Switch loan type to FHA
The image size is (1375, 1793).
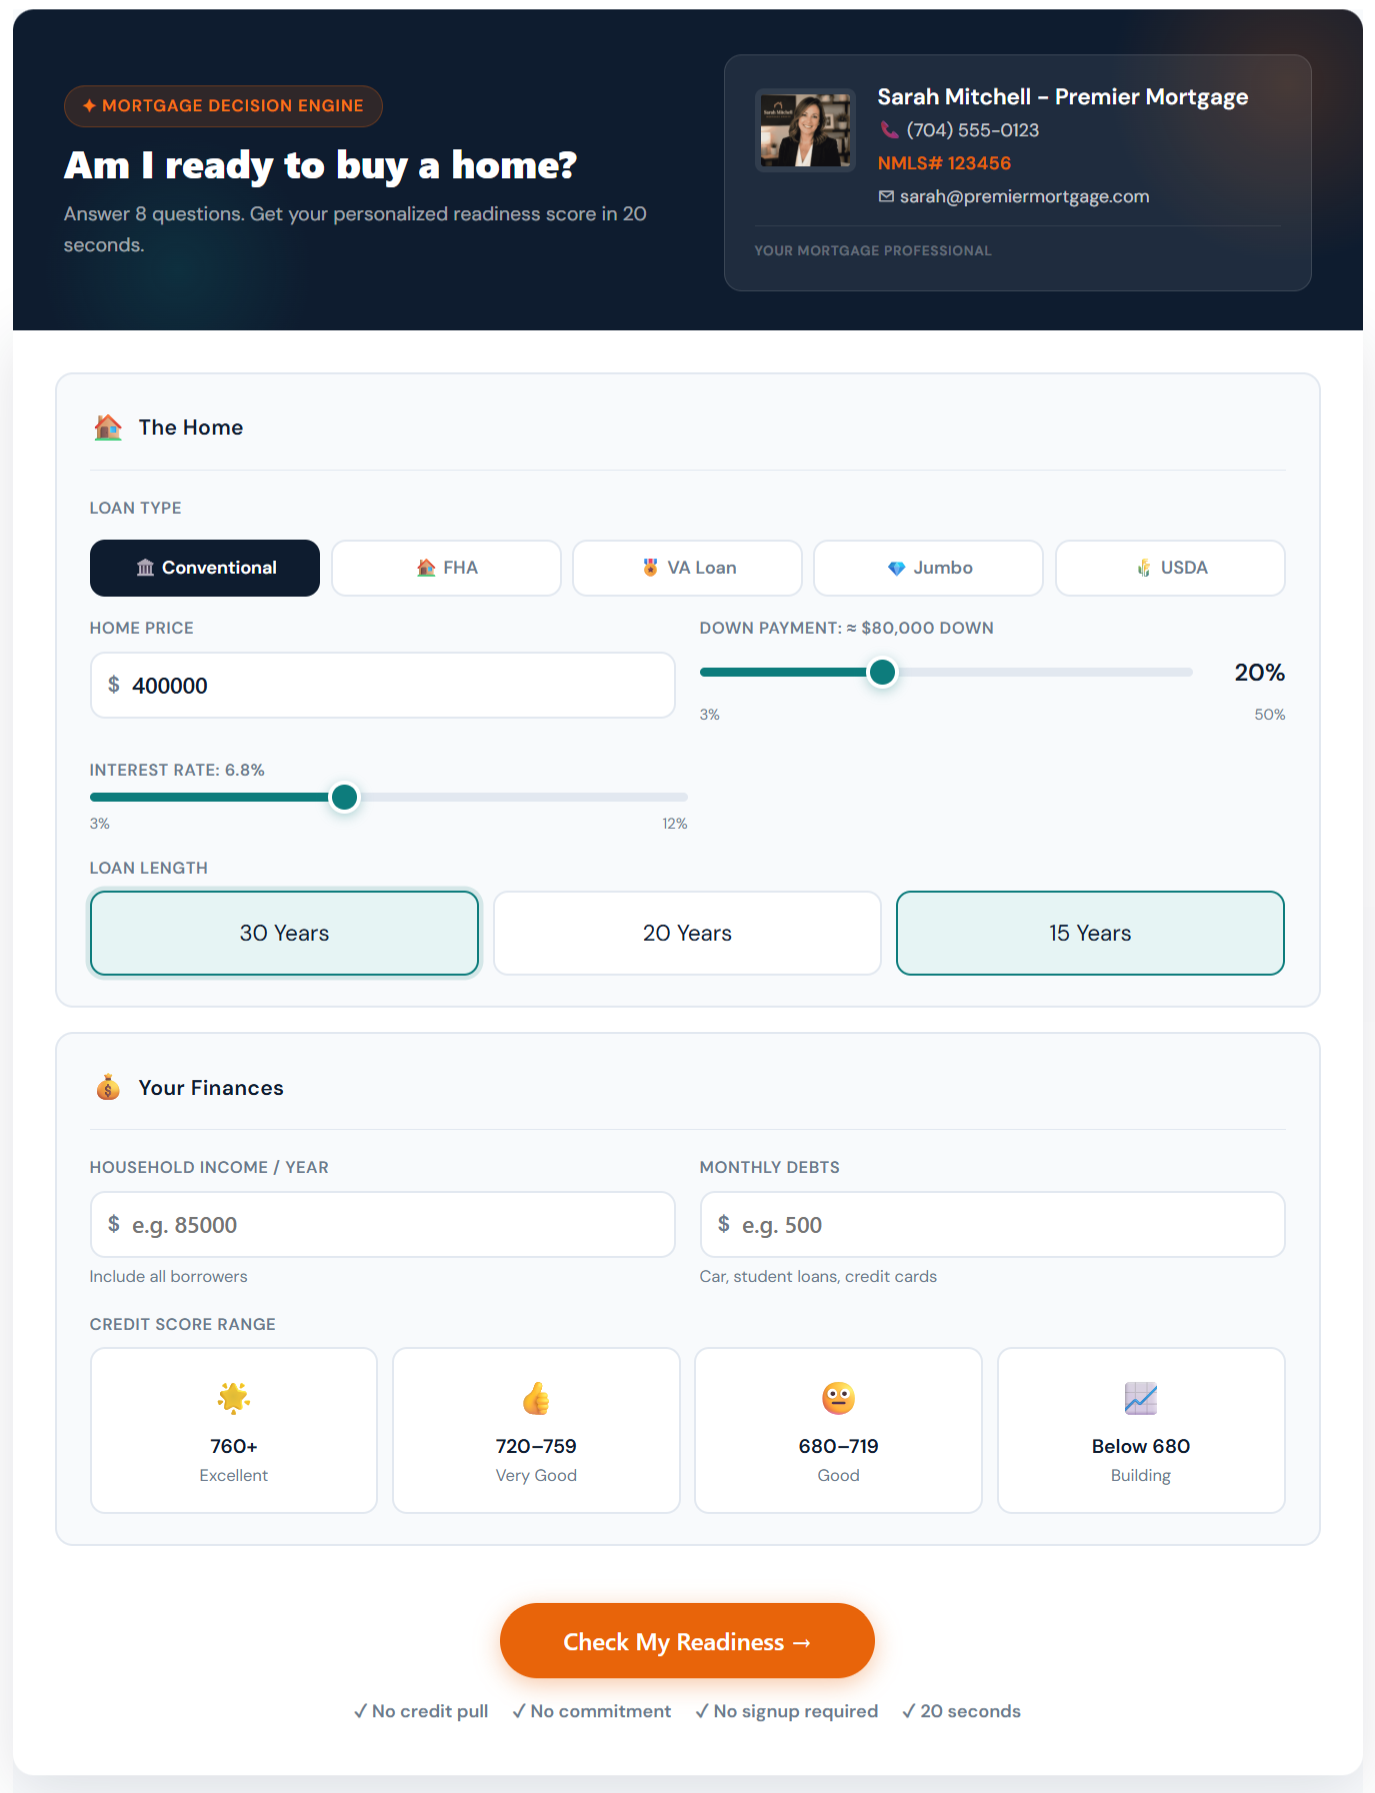tap(446, 568)
